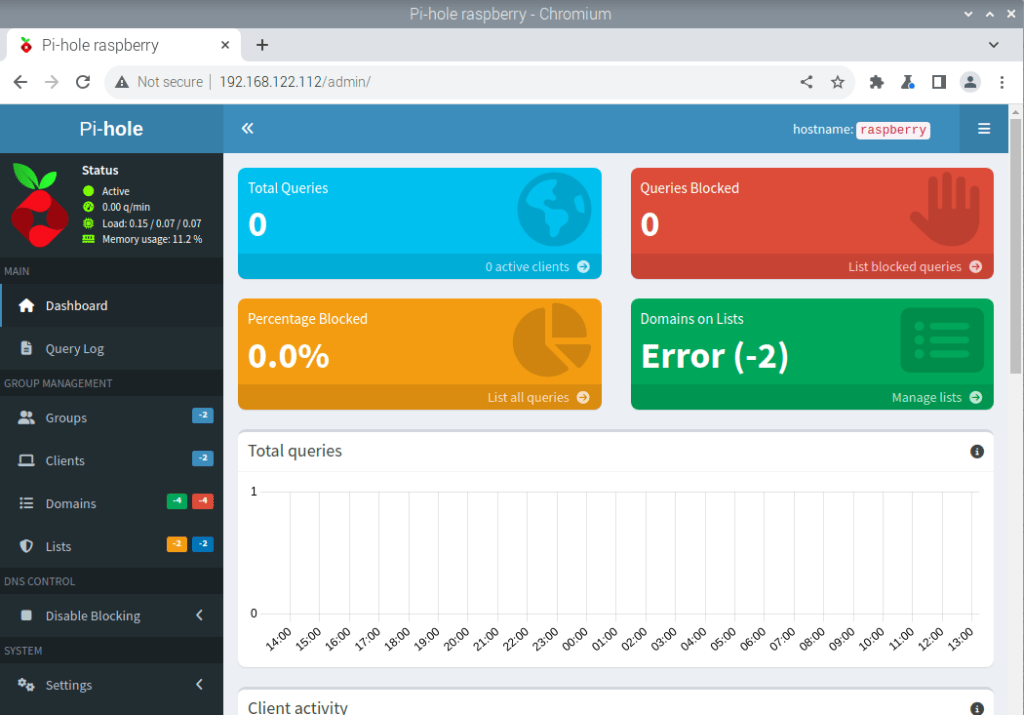This screenshot has width=1024, height=715.
Task: Click the page vertical scrollbar thumb
Action: (1016, 246)
